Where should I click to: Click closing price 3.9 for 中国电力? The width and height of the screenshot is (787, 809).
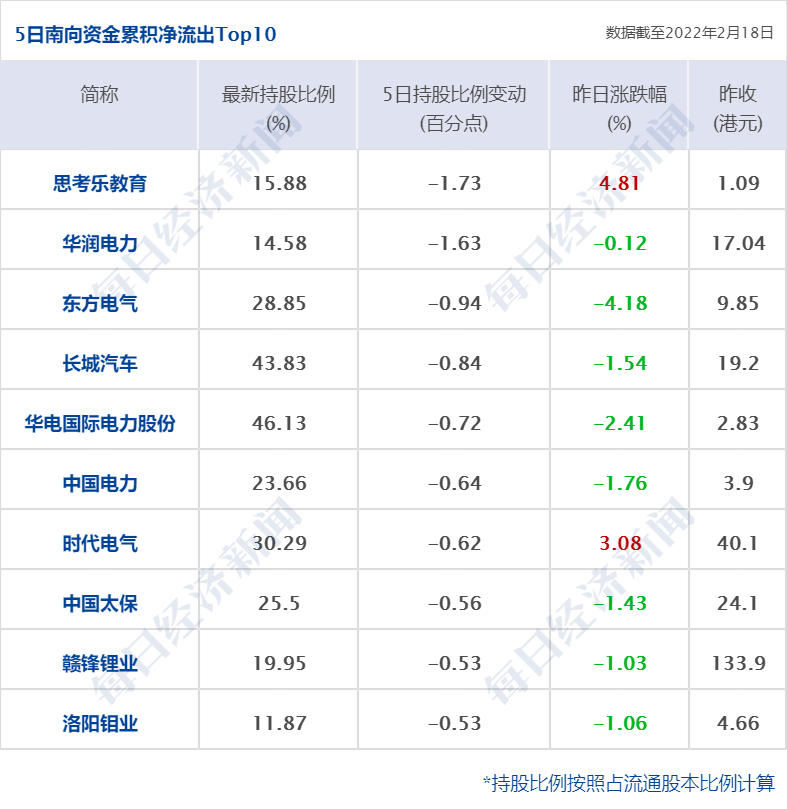click(738, 483)
